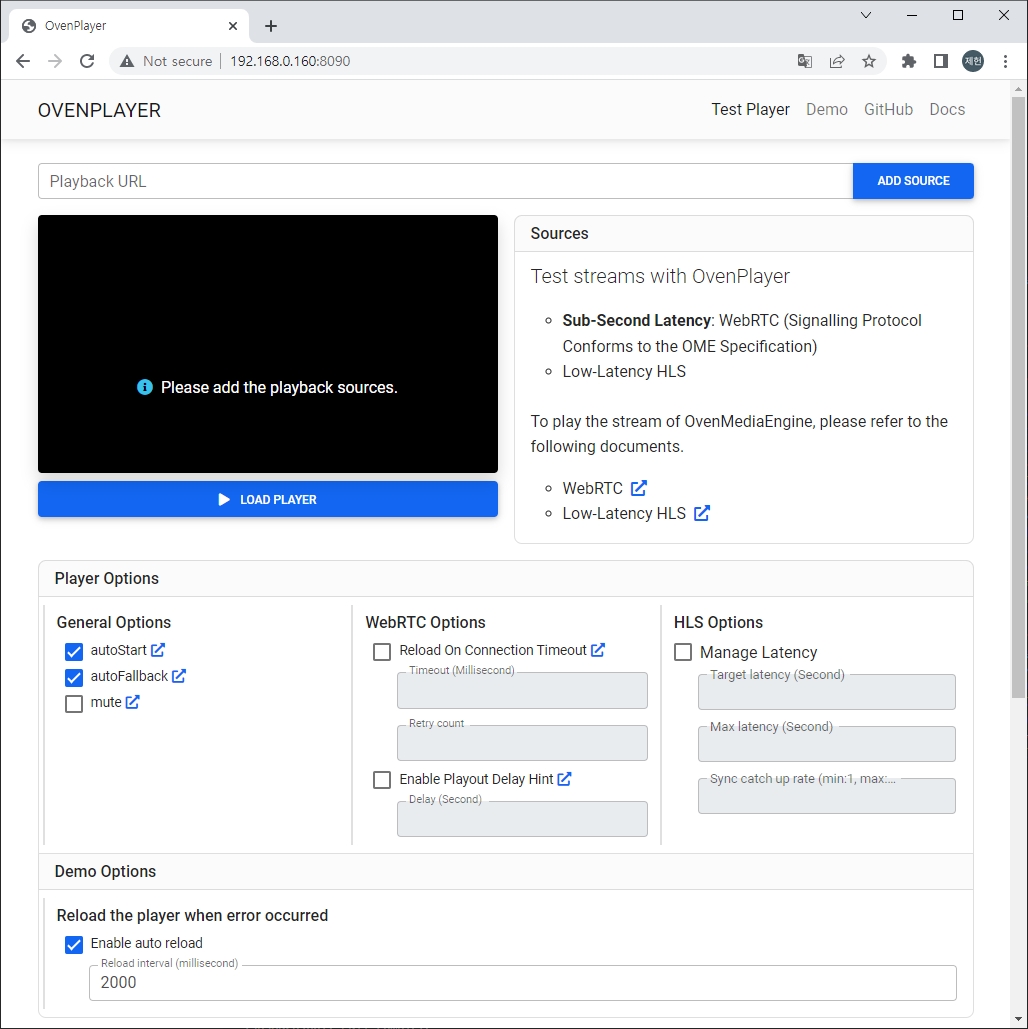Screen dimensions: 1028x1029
Task: Open Chrome's three-dot menu
Action: point(1005,61)
